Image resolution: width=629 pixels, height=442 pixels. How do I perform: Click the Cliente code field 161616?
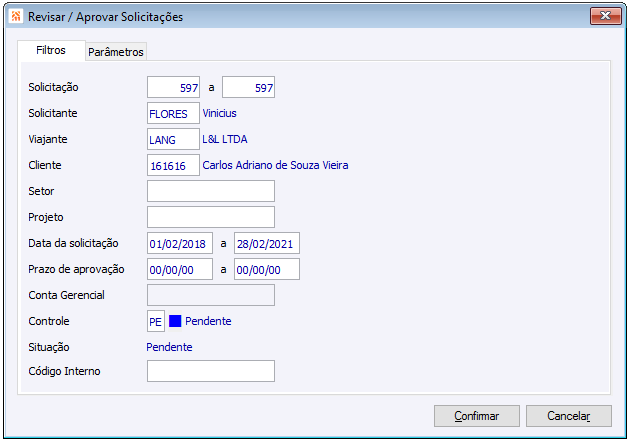(173, 165)
